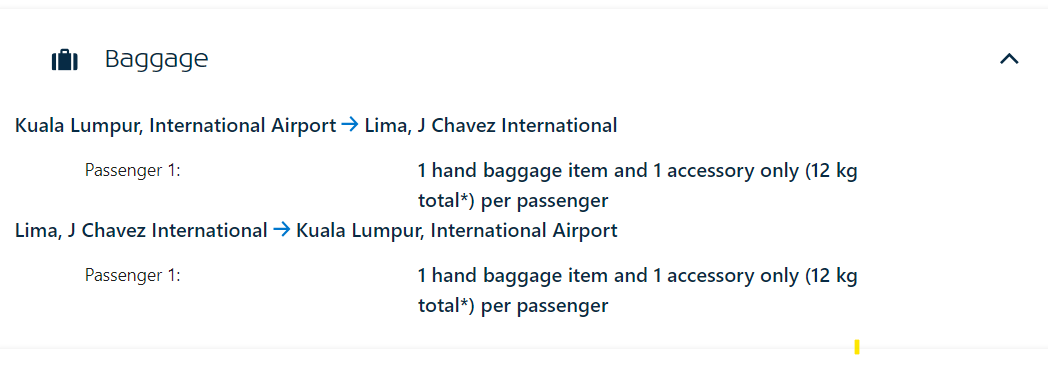Click the Passenger 1 label for the outbound flight
This screenshot has width=1048, height=367.
pos(133,170)
